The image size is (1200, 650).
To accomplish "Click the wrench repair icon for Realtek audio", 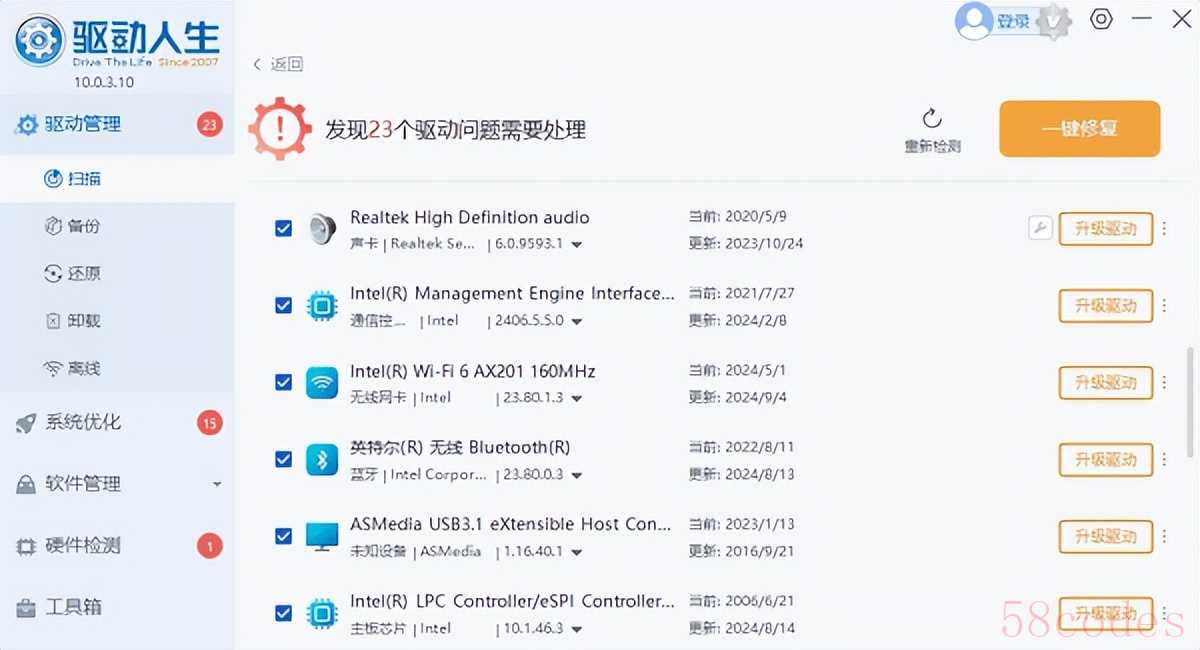I will (x=1040, y=229).
